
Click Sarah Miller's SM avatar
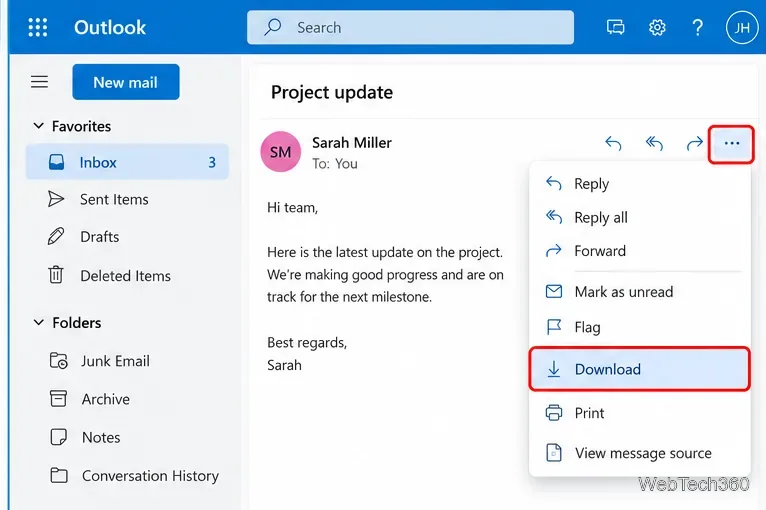tap(280, 151)
